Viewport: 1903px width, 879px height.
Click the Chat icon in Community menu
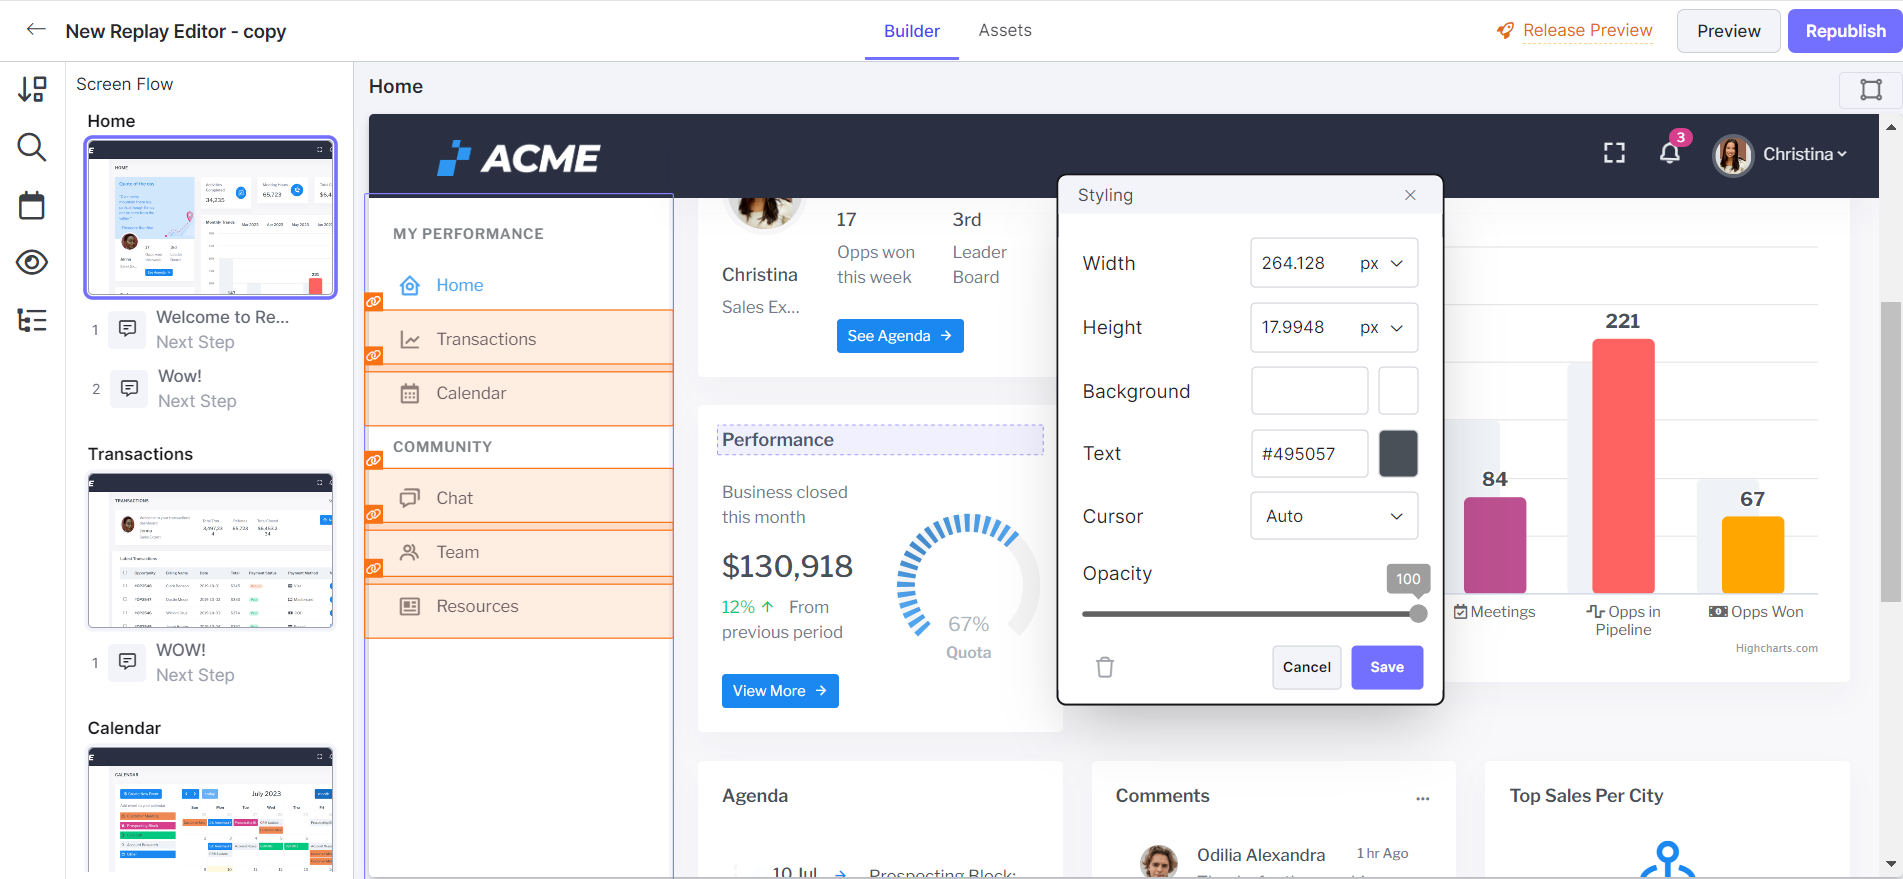410,498
